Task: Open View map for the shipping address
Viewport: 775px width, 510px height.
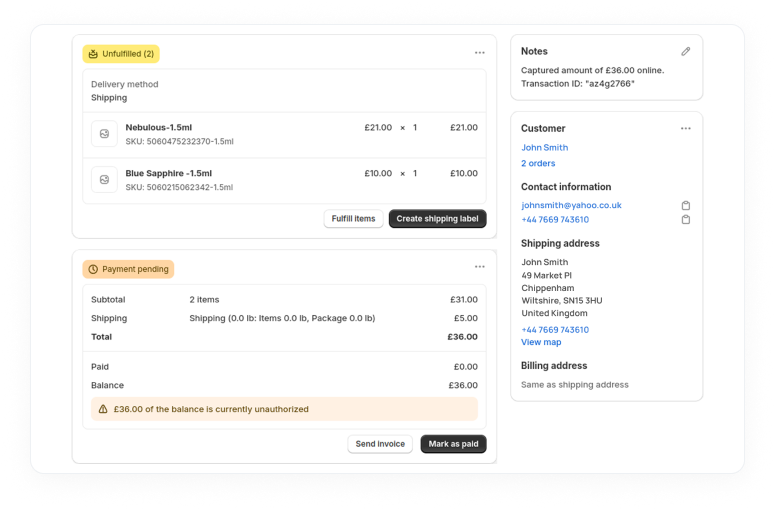Action: pos(541,342)
